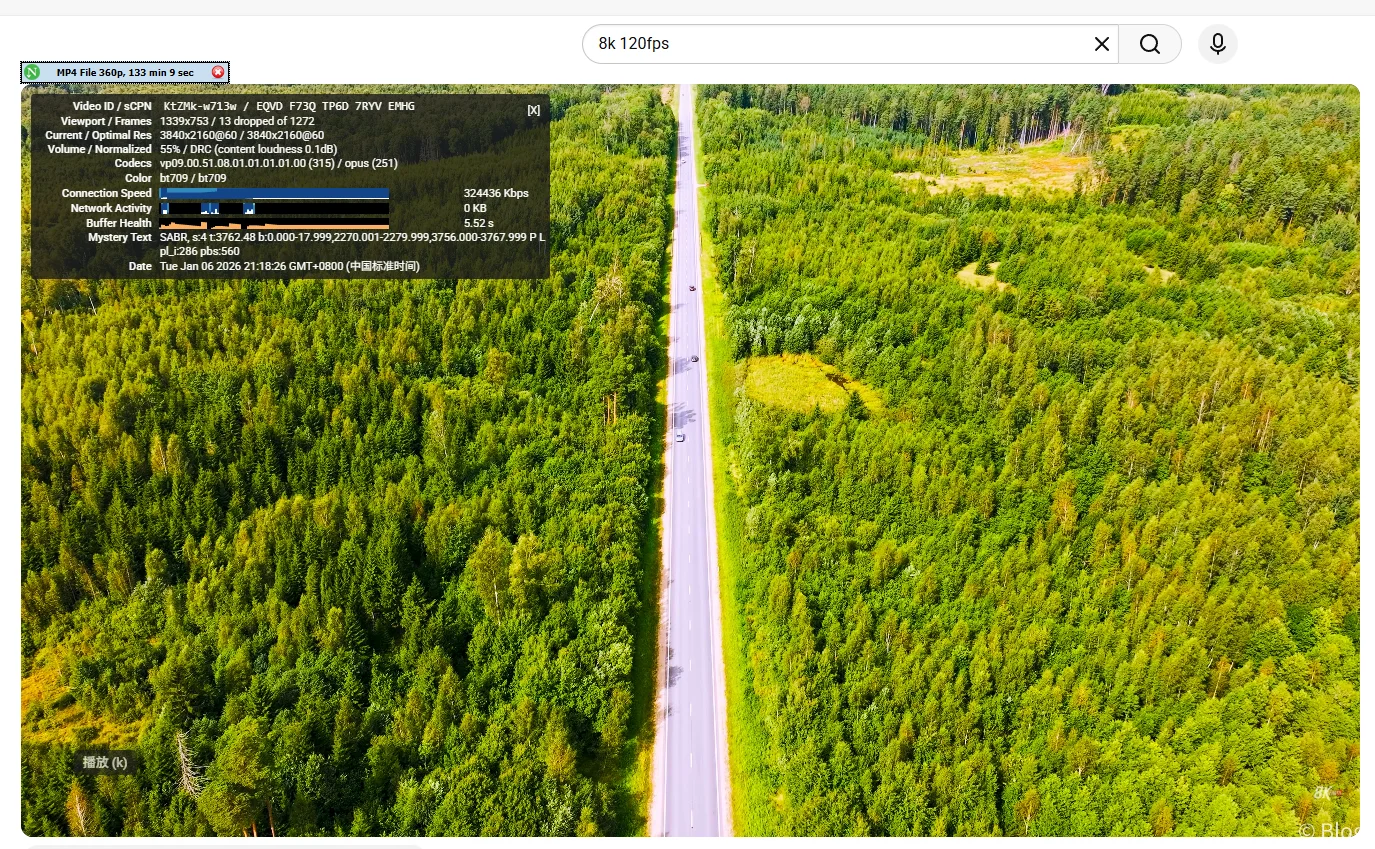Click the 播放 (k) play tooltip
Viewport: 1375px width, 849px height.
click(x=105, y=762)
